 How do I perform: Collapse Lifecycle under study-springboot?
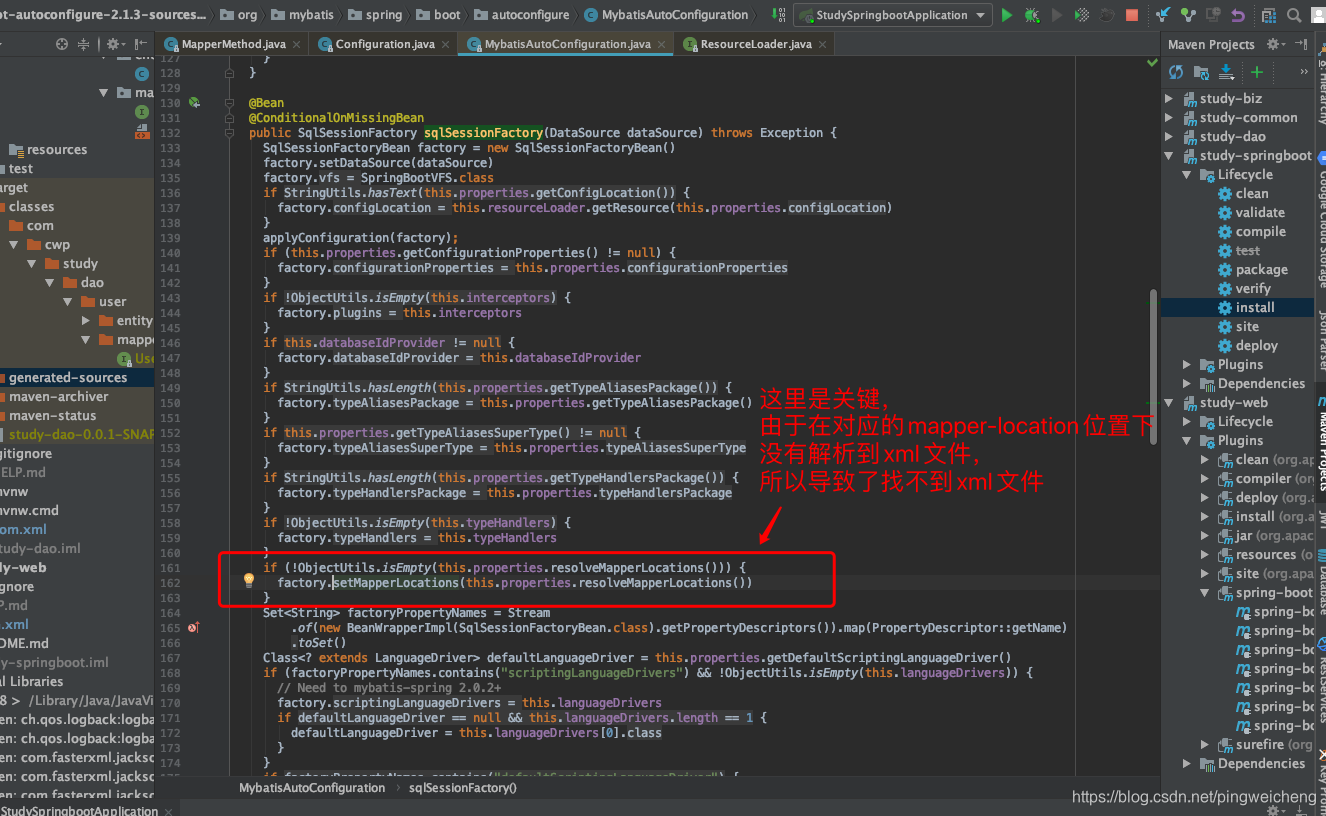pyautogui.click(x=1187, y=174)
